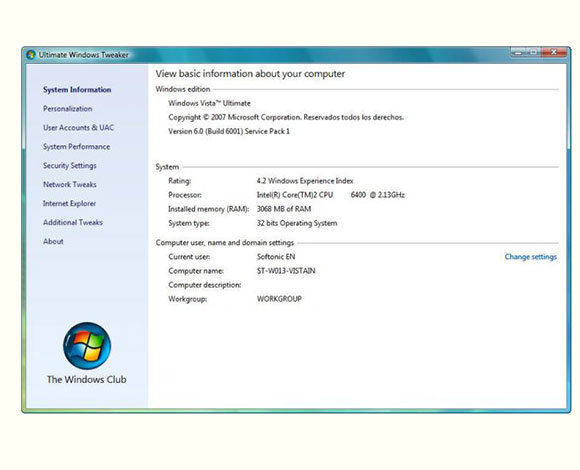580x470 pixels.
Task: Click the Softonic EN current user value
Action: point(276,257)
